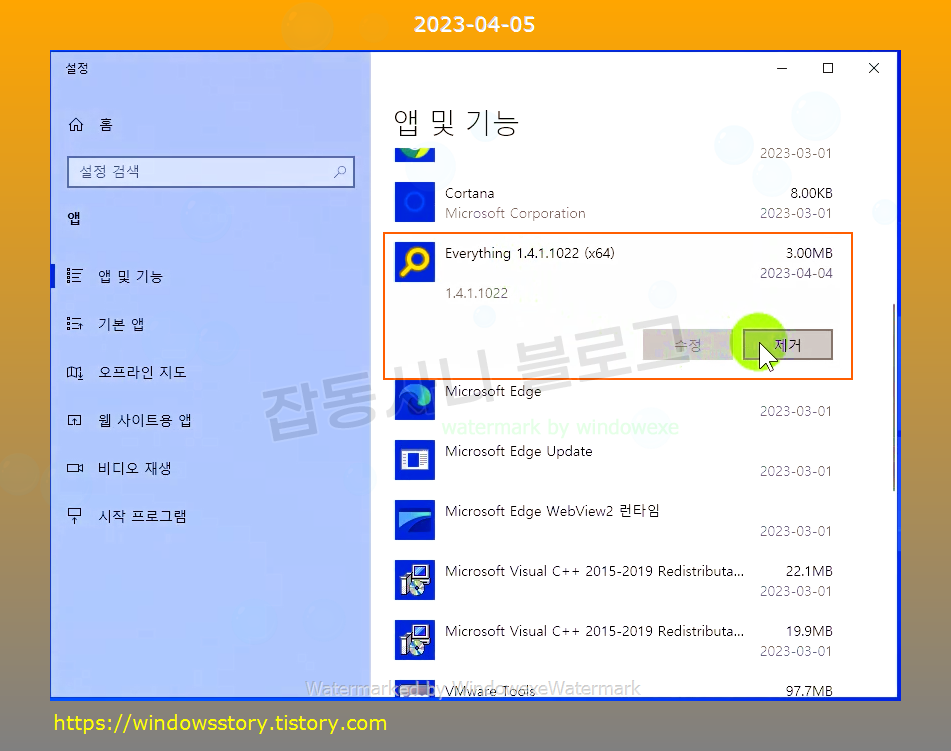
Task: Click the 1.4.1.1022 version number text
Action: 476,293
